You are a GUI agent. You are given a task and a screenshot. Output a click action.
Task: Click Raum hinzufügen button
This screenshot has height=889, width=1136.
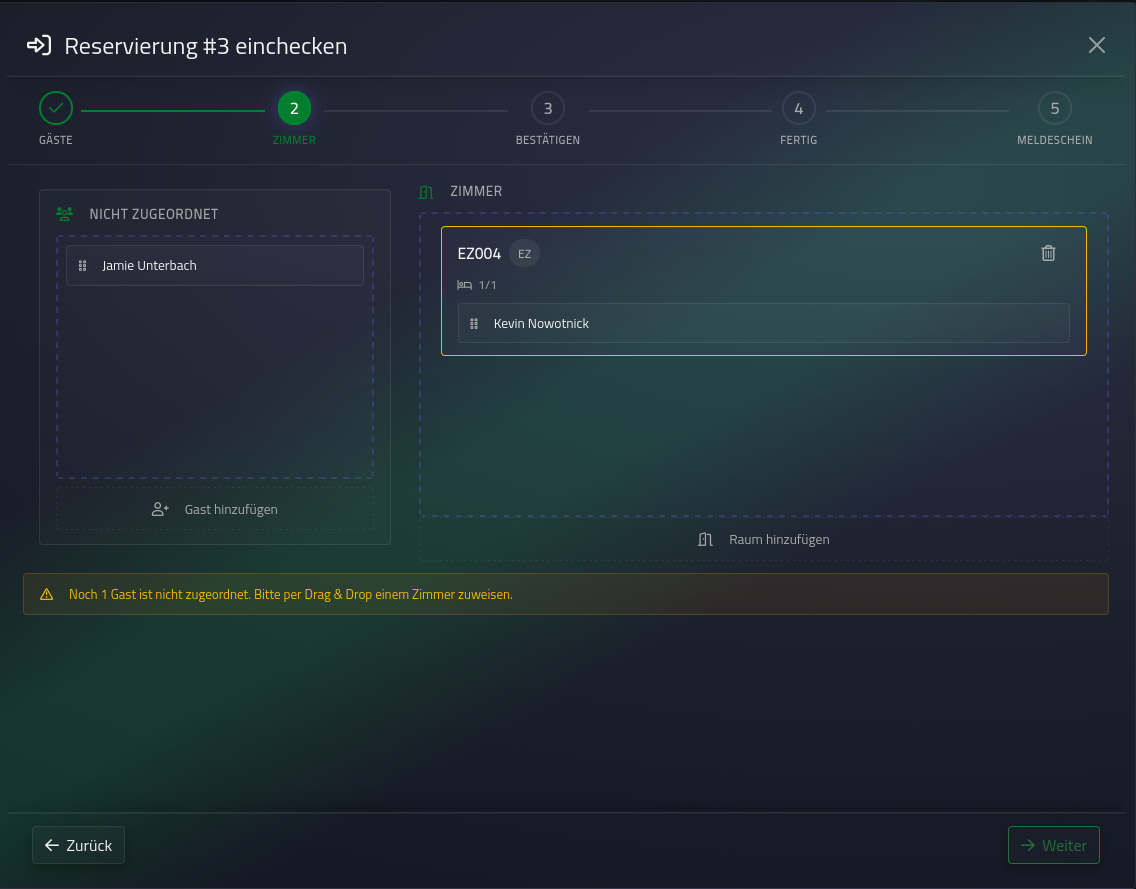[764, 539]
